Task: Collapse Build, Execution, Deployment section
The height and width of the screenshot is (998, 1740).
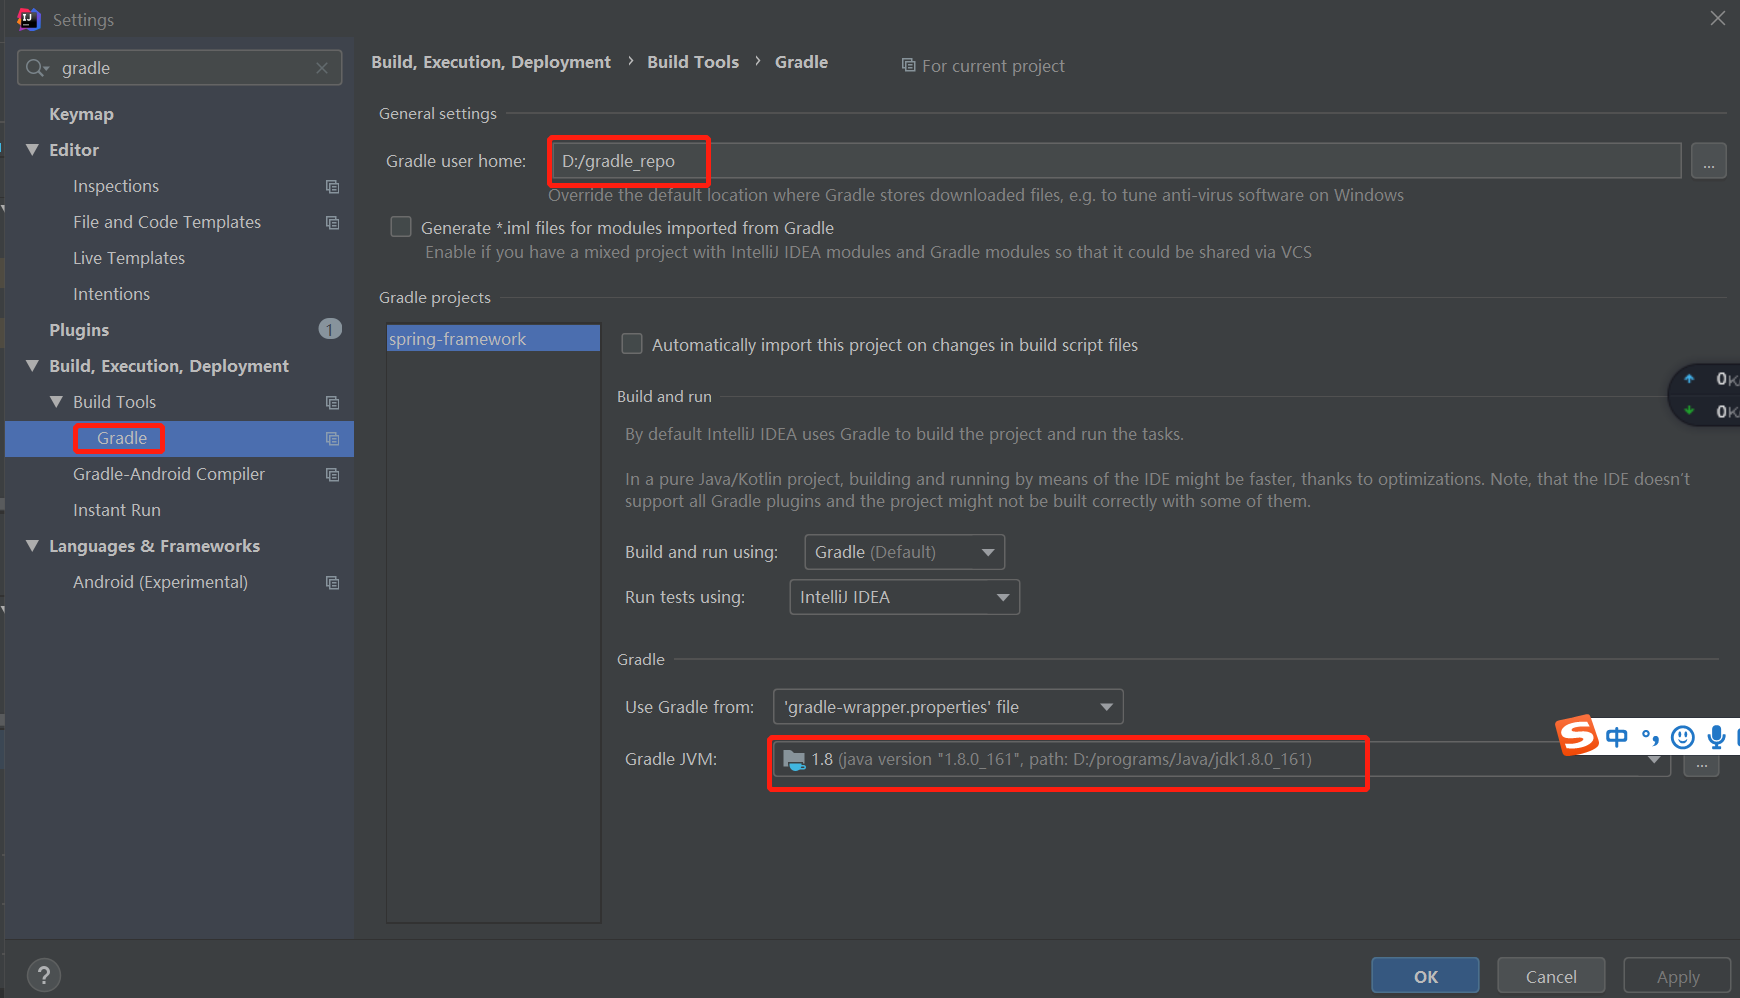Action: click(x=32, y=366)
